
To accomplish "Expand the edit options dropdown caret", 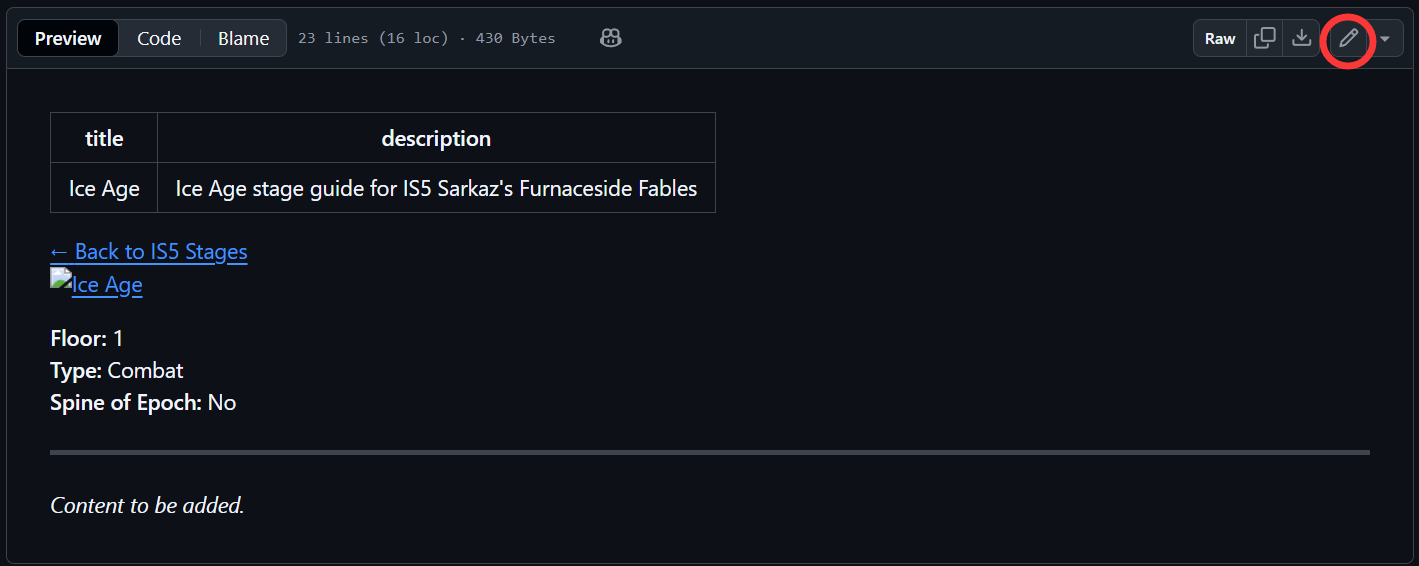I will 1385,38.
